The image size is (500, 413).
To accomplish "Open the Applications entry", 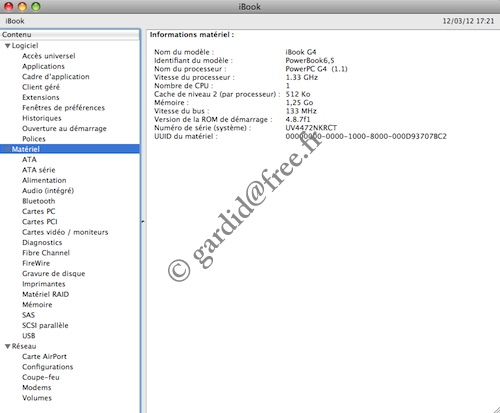I will (43, 66).
